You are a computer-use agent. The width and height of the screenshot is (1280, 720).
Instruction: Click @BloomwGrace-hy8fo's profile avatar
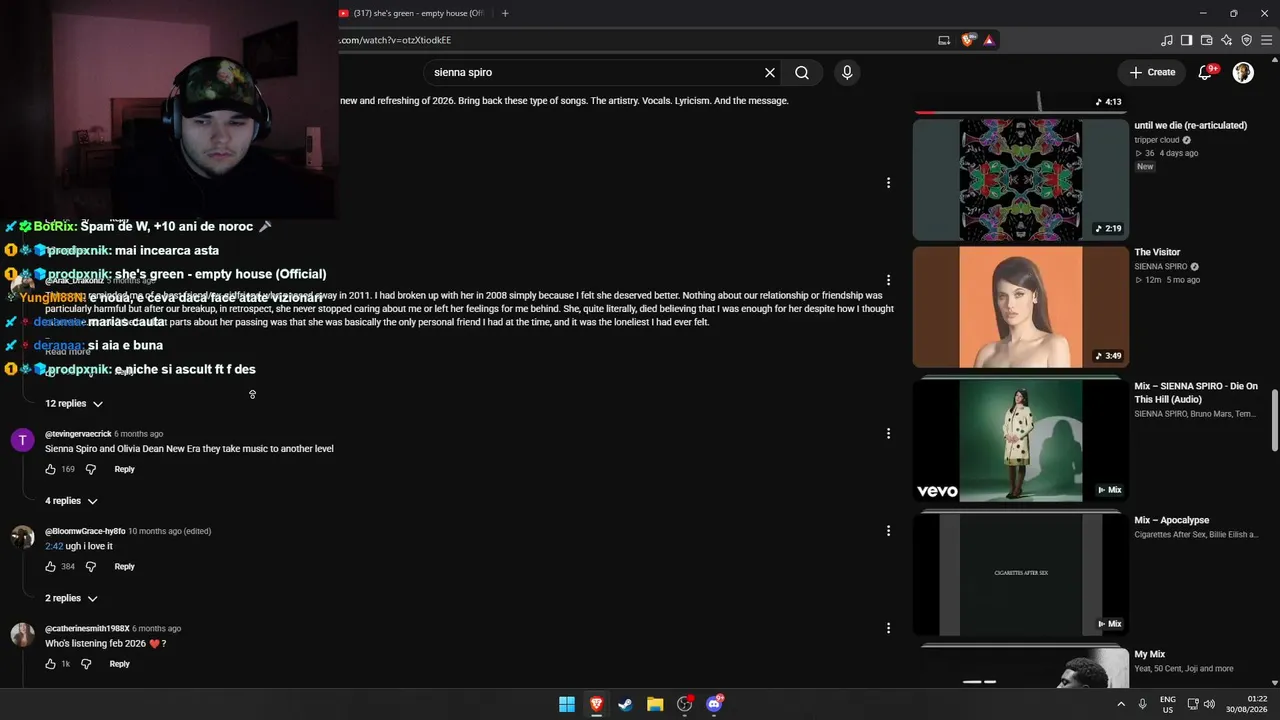pos(22,538)
